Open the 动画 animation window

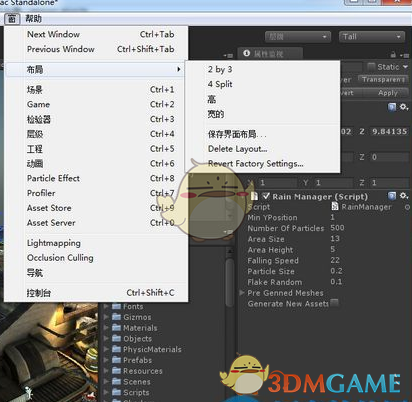97,163
